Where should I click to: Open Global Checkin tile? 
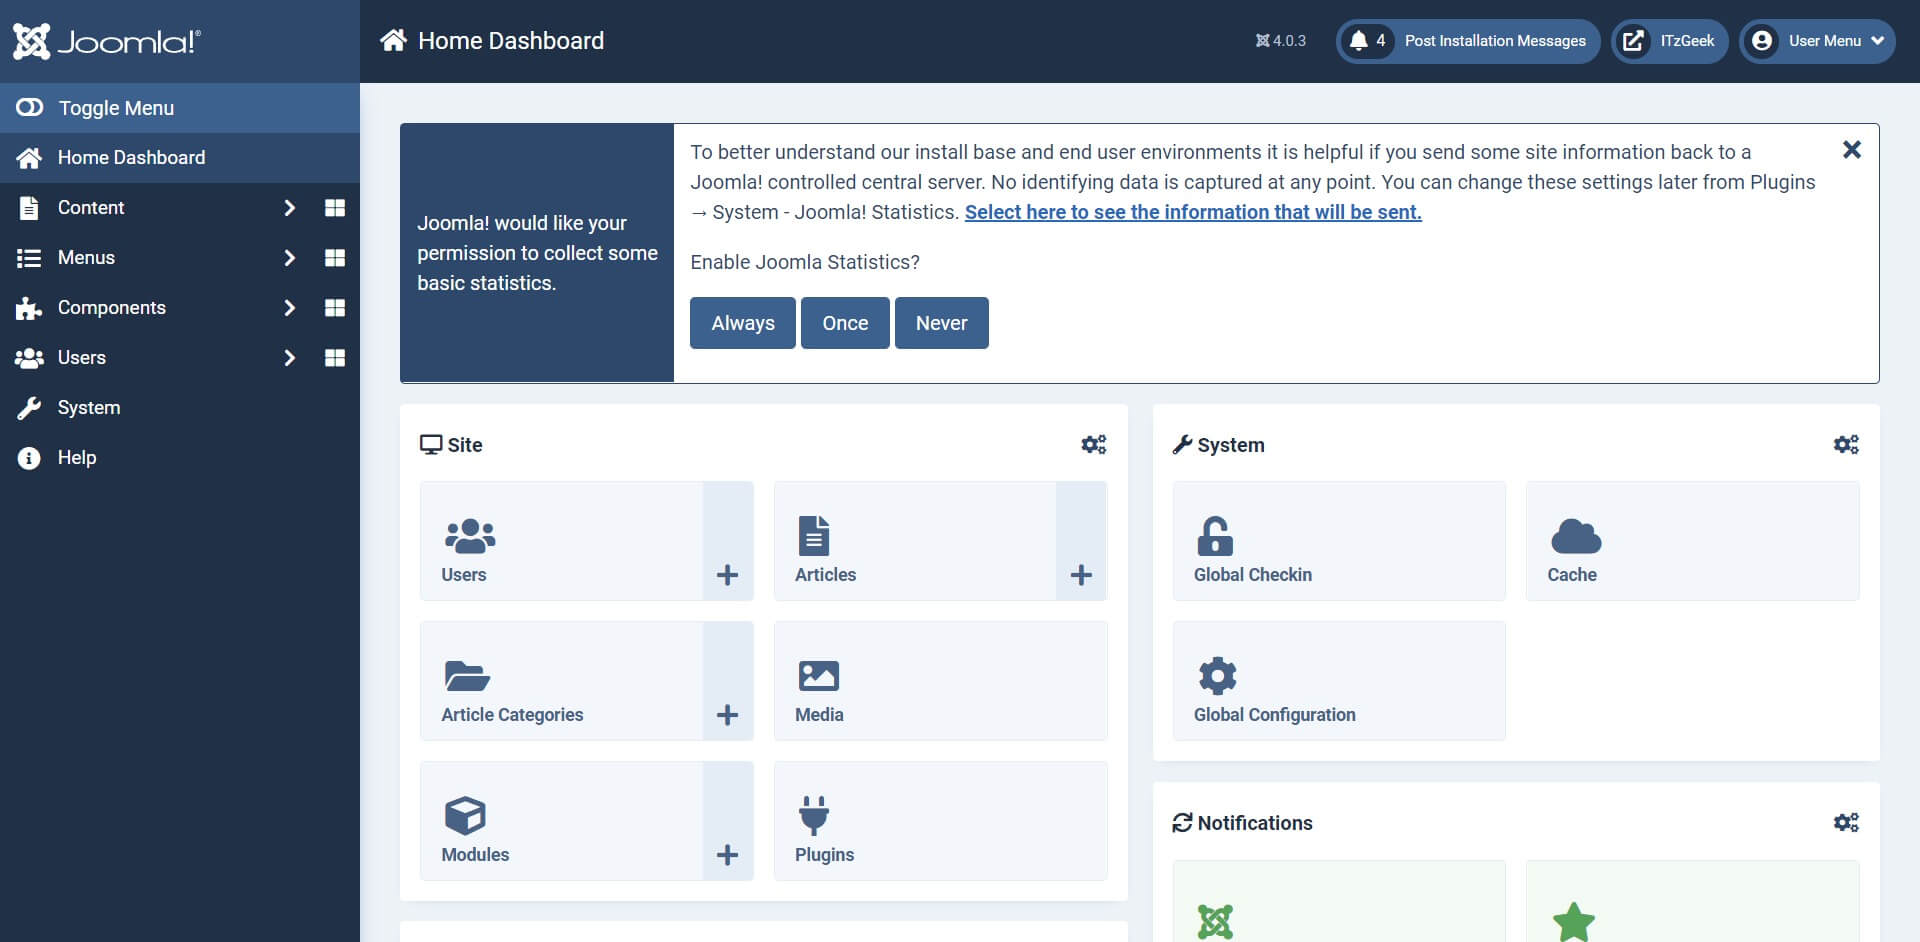[x=1339, y=541]
